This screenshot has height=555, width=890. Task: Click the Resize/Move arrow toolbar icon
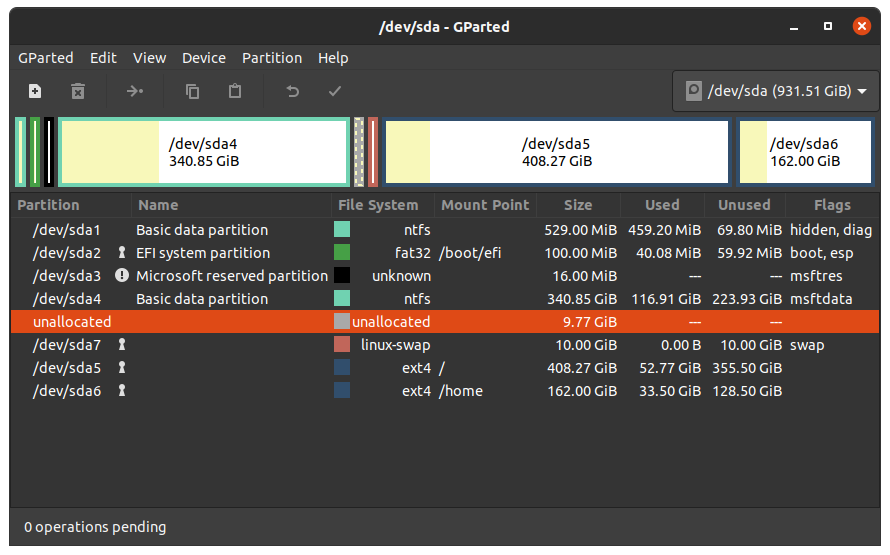[x=135, y=91]
